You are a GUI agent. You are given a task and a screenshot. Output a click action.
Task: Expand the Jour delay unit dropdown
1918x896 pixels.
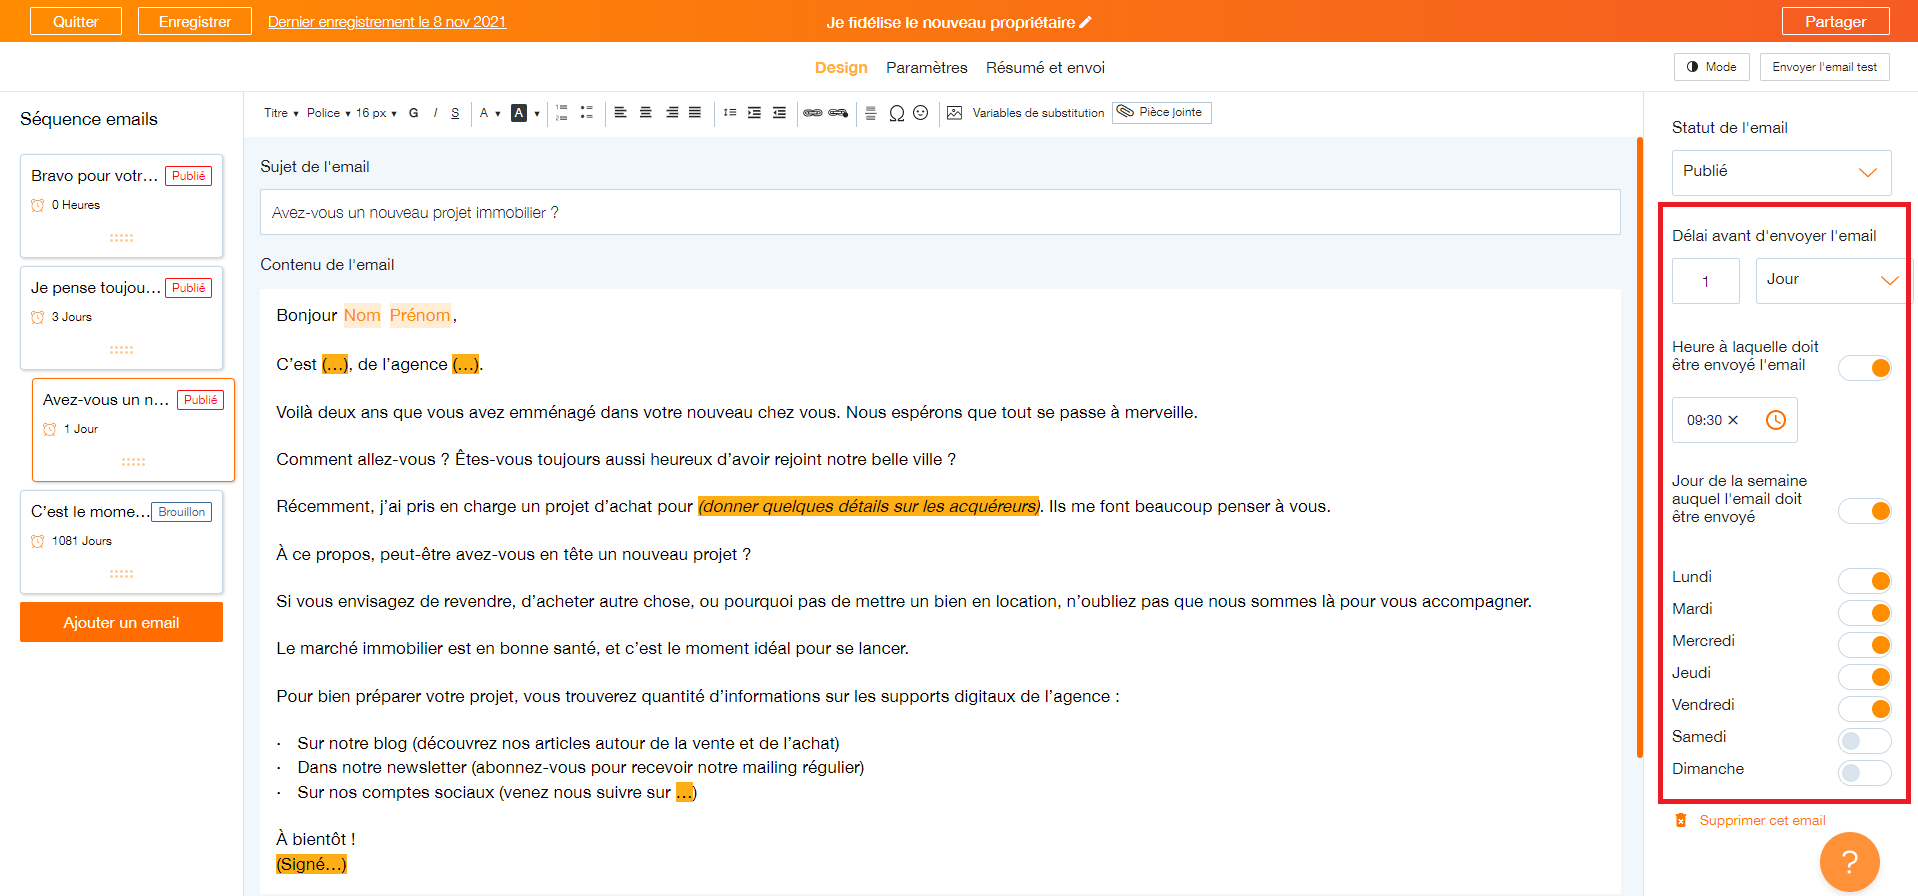(1832, 280)
